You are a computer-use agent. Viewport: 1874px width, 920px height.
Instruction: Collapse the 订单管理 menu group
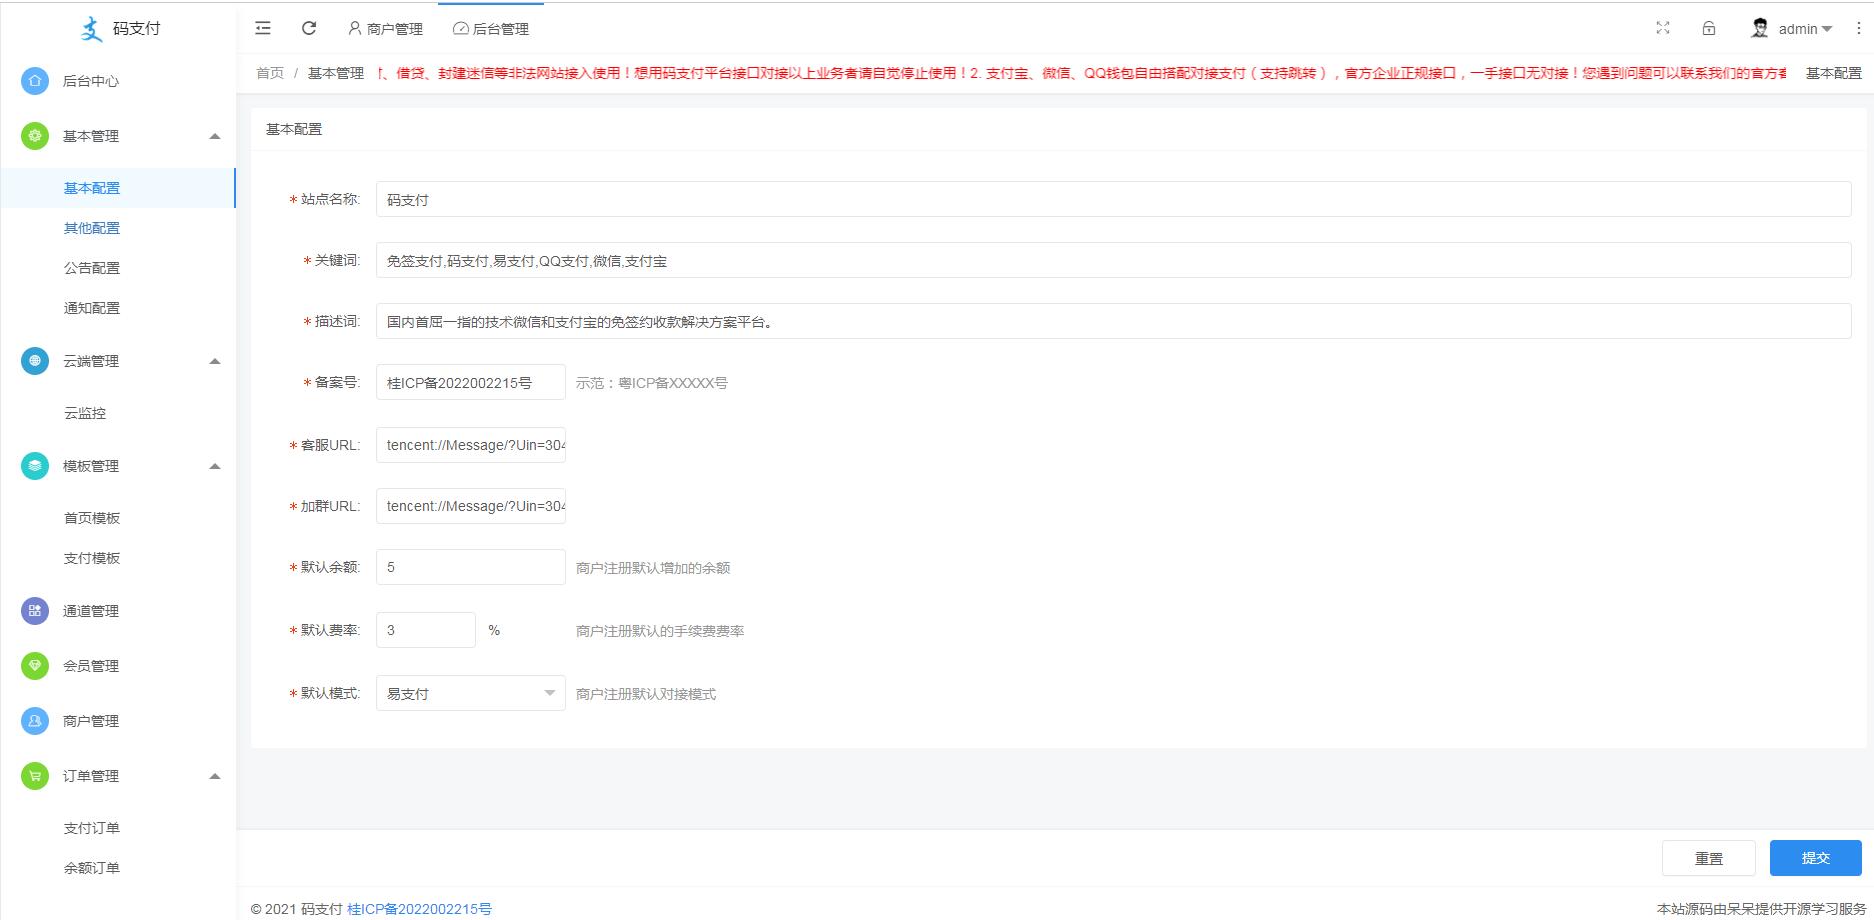214,776
